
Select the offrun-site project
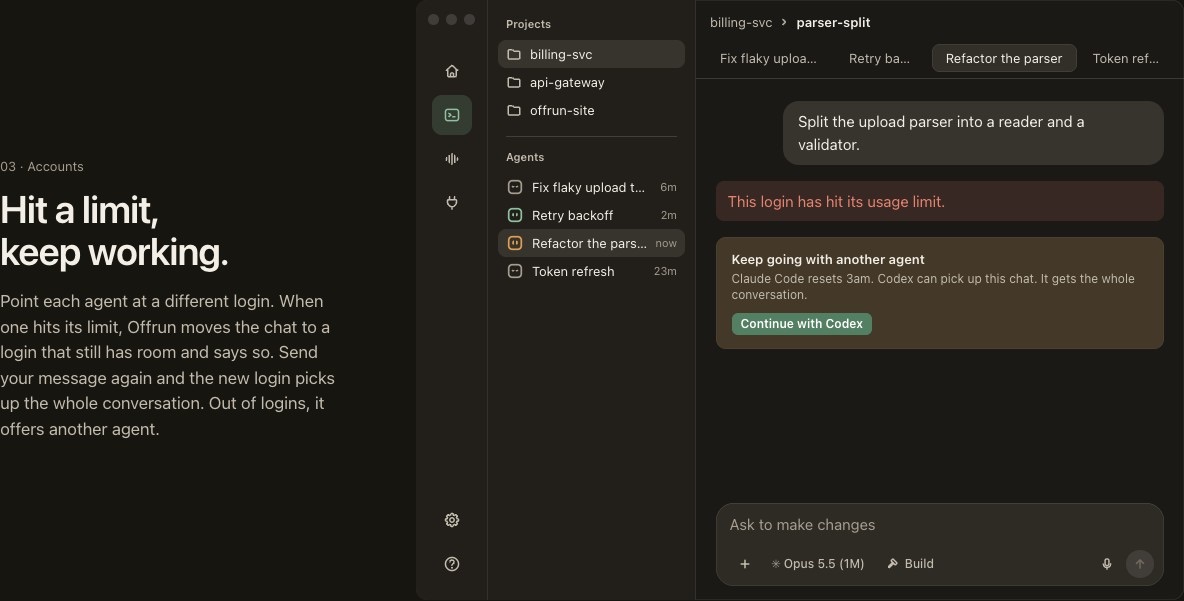(x=591, y=110)
